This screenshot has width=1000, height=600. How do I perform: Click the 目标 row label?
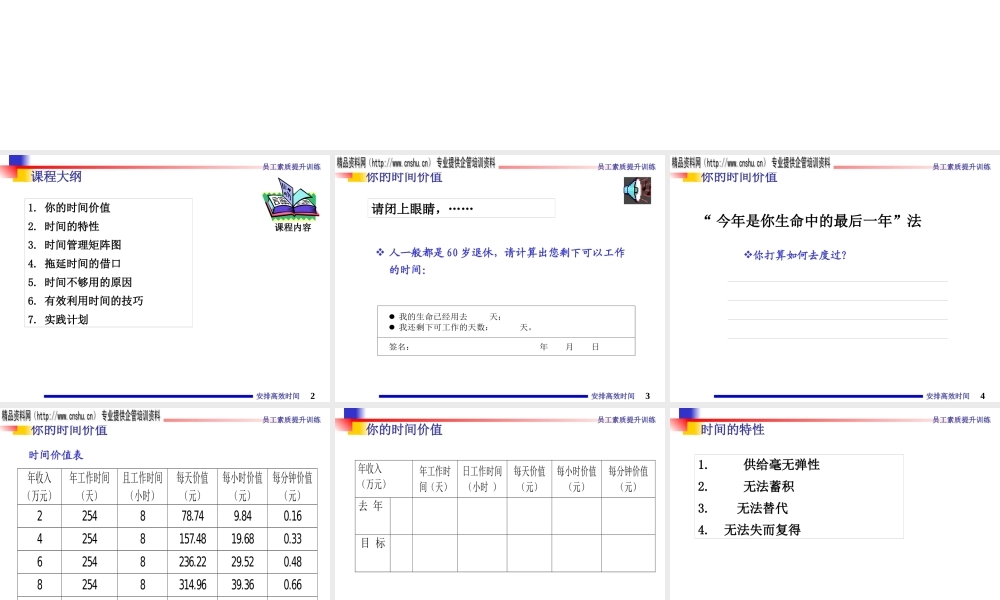(x=373, y=543)
